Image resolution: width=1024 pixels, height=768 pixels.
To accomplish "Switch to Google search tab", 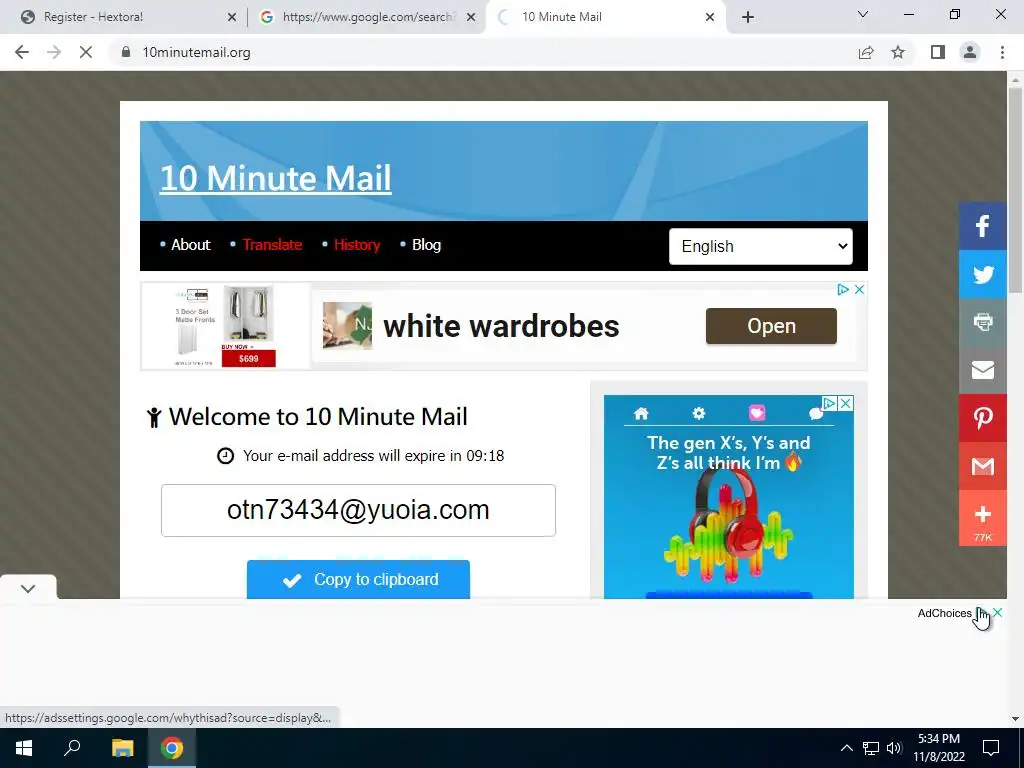I will tap(368, 17).
